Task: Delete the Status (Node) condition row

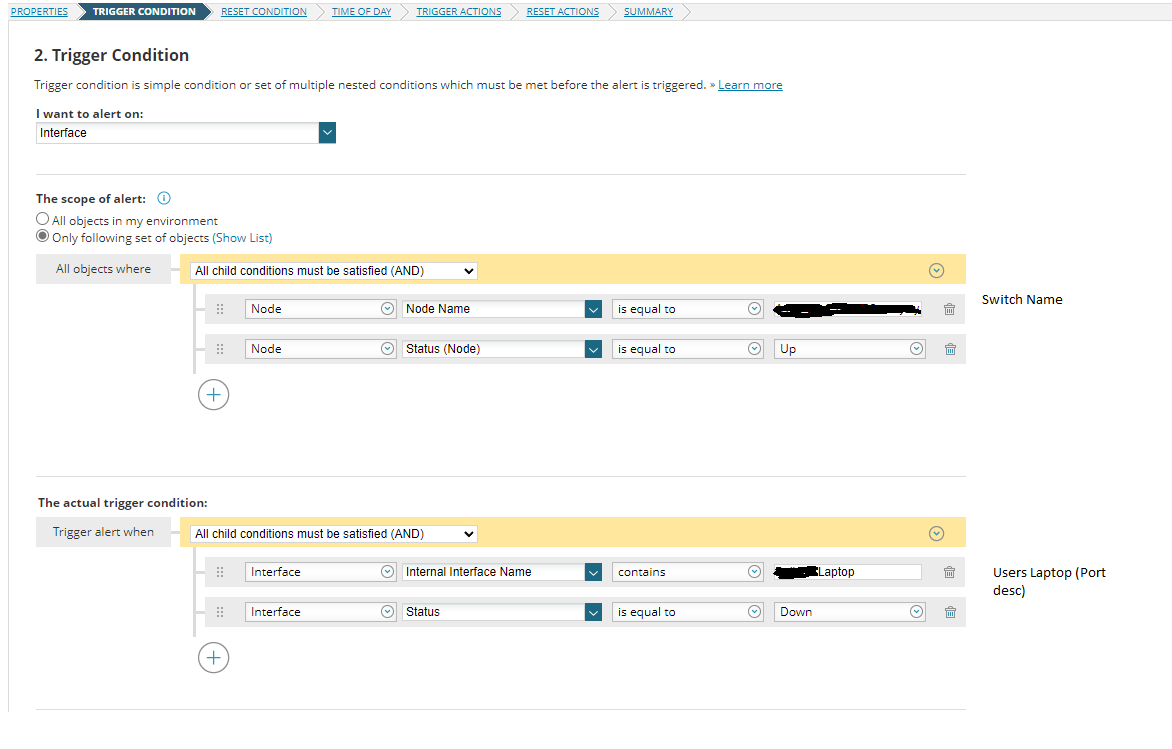Action: pos(950,349)
